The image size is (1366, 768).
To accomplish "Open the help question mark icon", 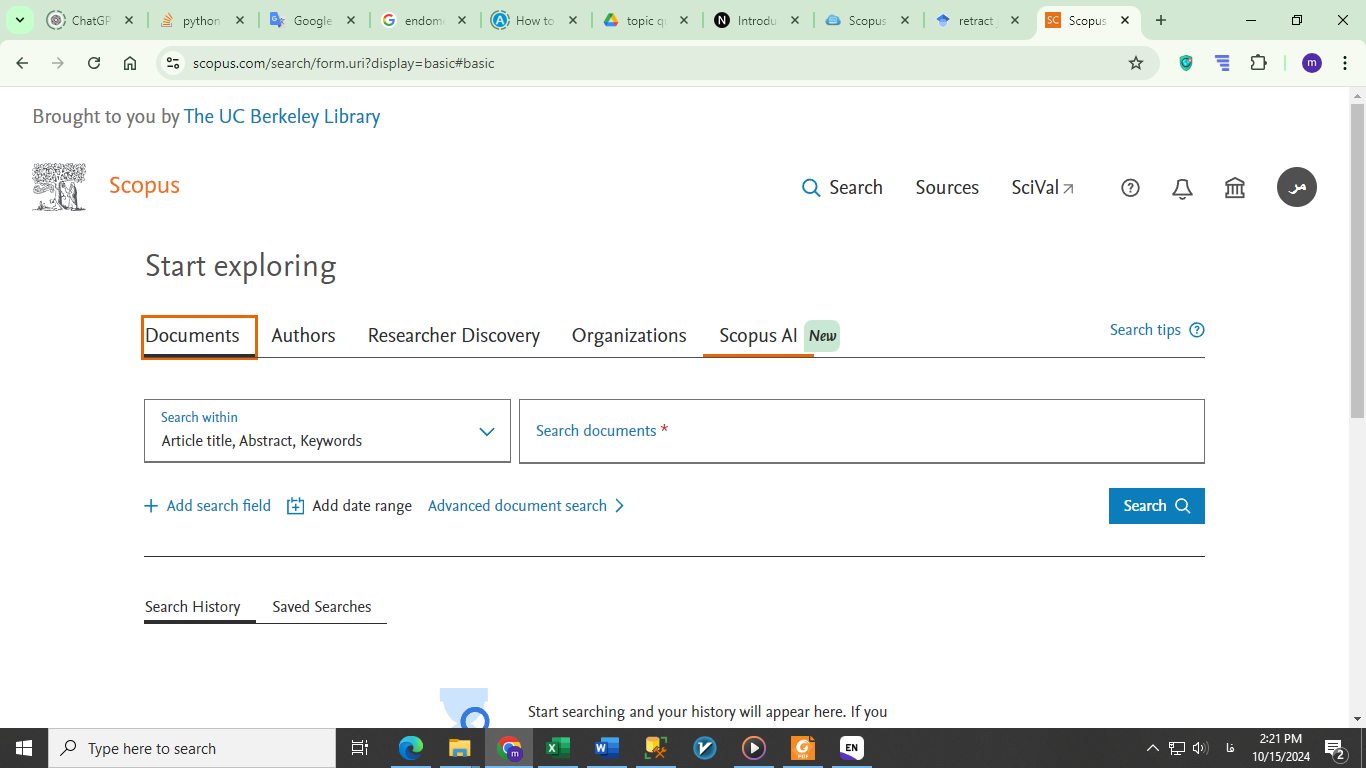I will pos(1130,188).
